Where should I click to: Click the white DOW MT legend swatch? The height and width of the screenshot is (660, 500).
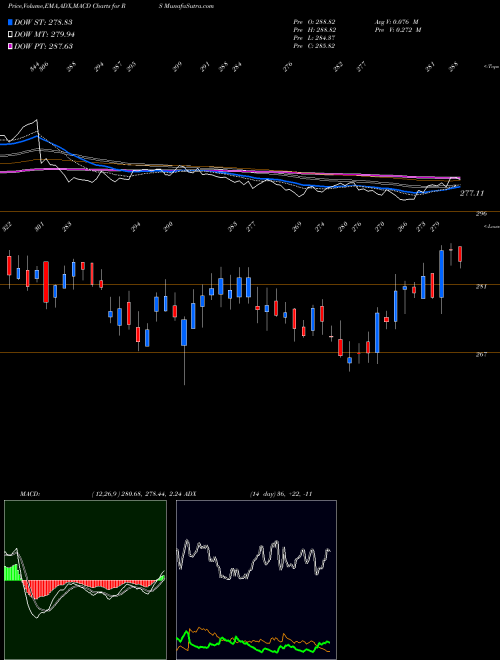click(x=10, y=35)
